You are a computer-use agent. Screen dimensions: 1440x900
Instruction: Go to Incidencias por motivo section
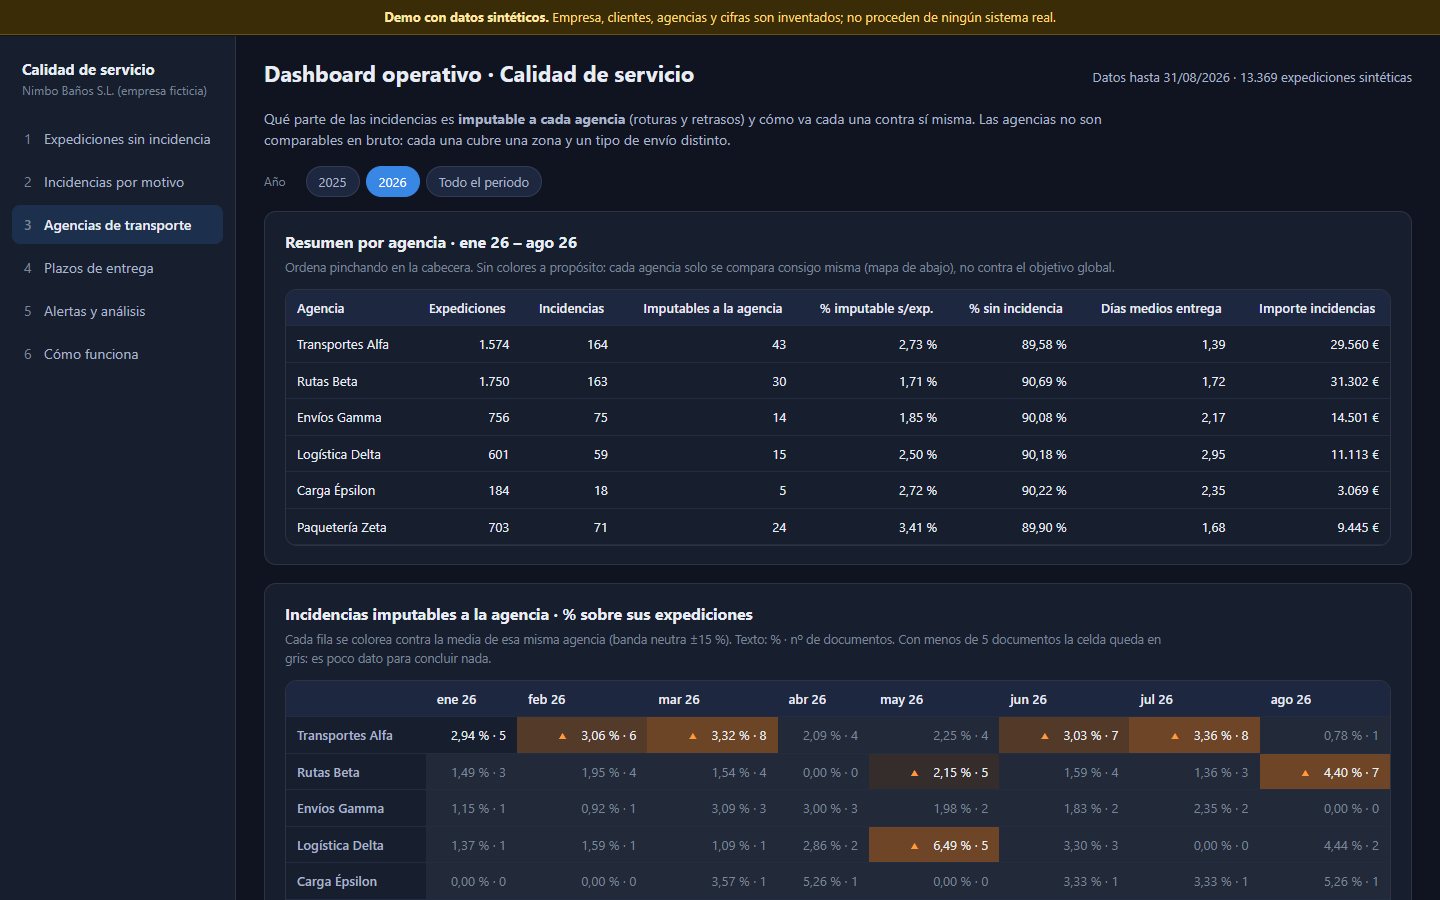[x=117, y=182]
